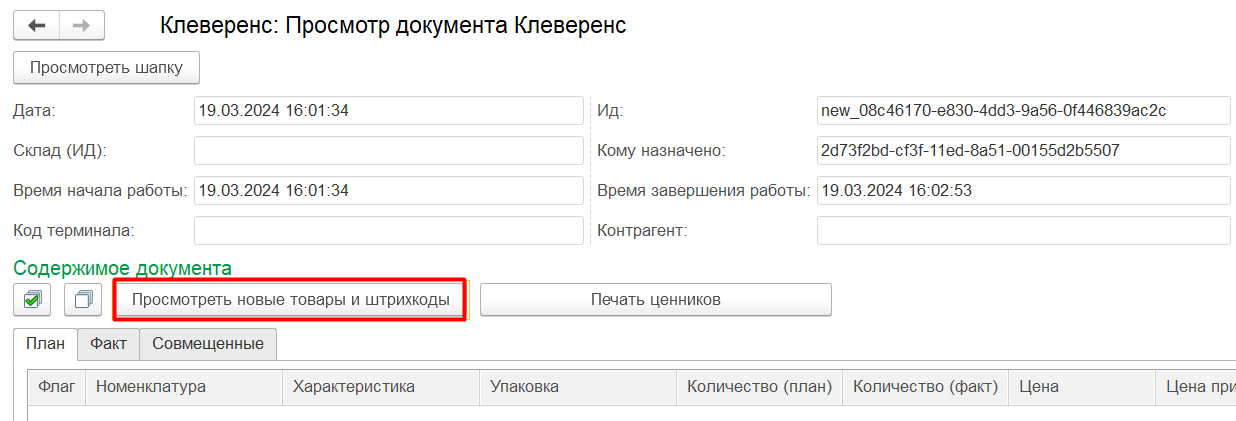Click the Содержимое документа heading
The image size is (1236, 421).
pyautogui.click(x=122, y=268)
